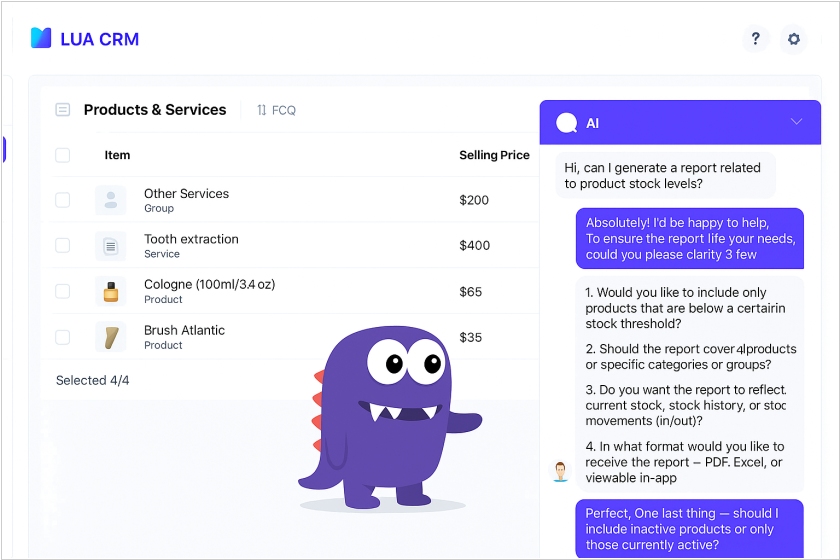Click the user avatar in chat
This screenshot has width=840, height=560.
tap(561, 471)
